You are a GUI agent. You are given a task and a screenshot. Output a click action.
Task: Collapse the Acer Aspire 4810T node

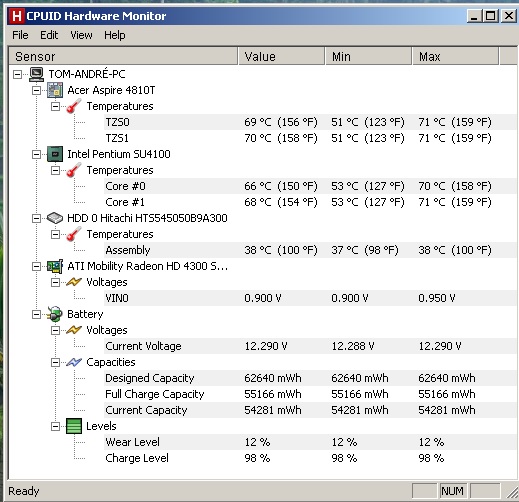36,90
